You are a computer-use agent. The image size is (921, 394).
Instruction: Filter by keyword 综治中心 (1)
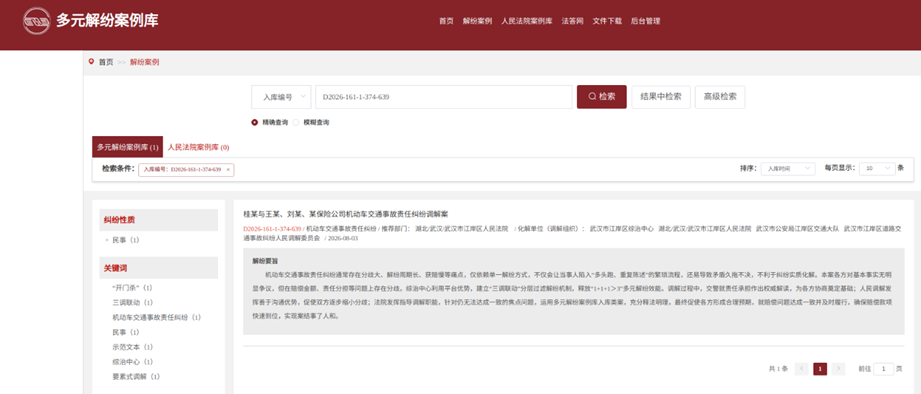coord(132,362)
